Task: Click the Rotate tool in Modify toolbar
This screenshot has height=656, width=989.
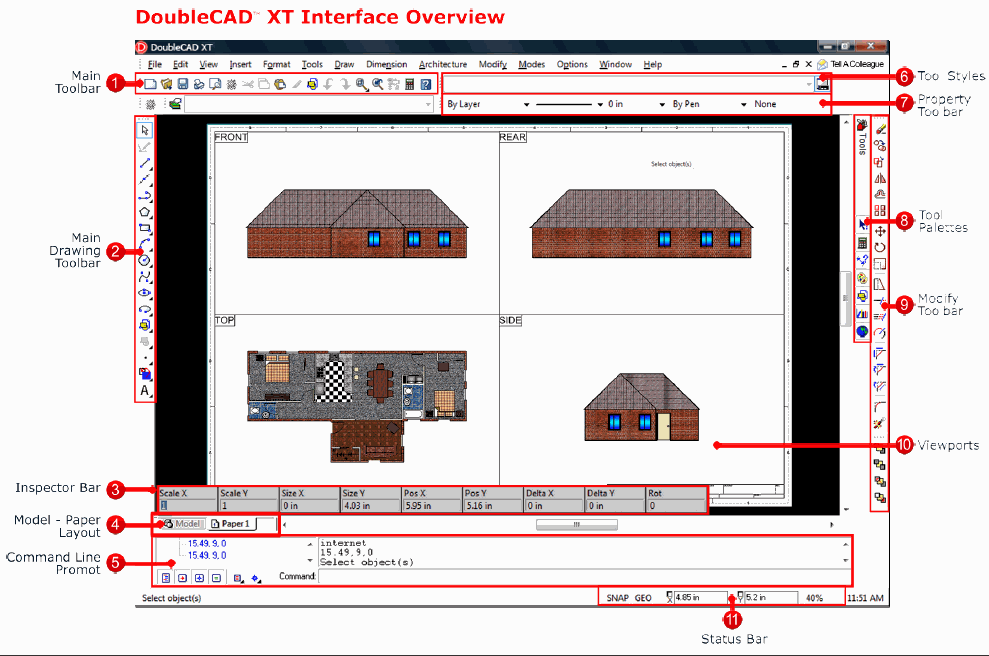Action: pyautogui.click(x=880, y=247)
